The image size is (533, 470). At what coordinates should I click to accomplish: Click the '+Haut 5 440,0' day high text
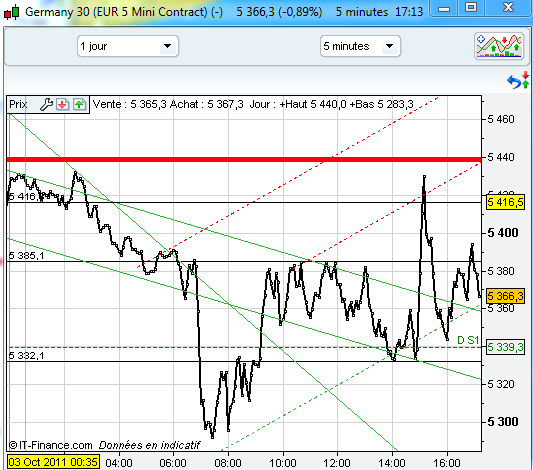point(313,104)
